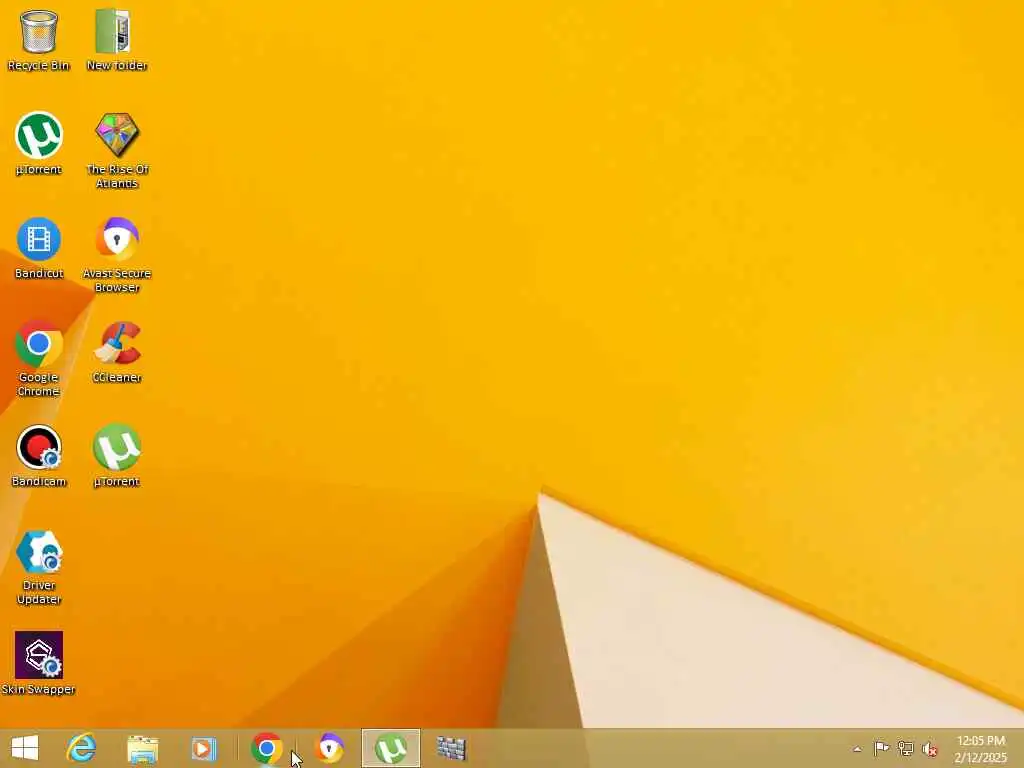Open File Explorer from the taskbar
The width and height of the screenshot is (1024, 768).
(142, 749)
